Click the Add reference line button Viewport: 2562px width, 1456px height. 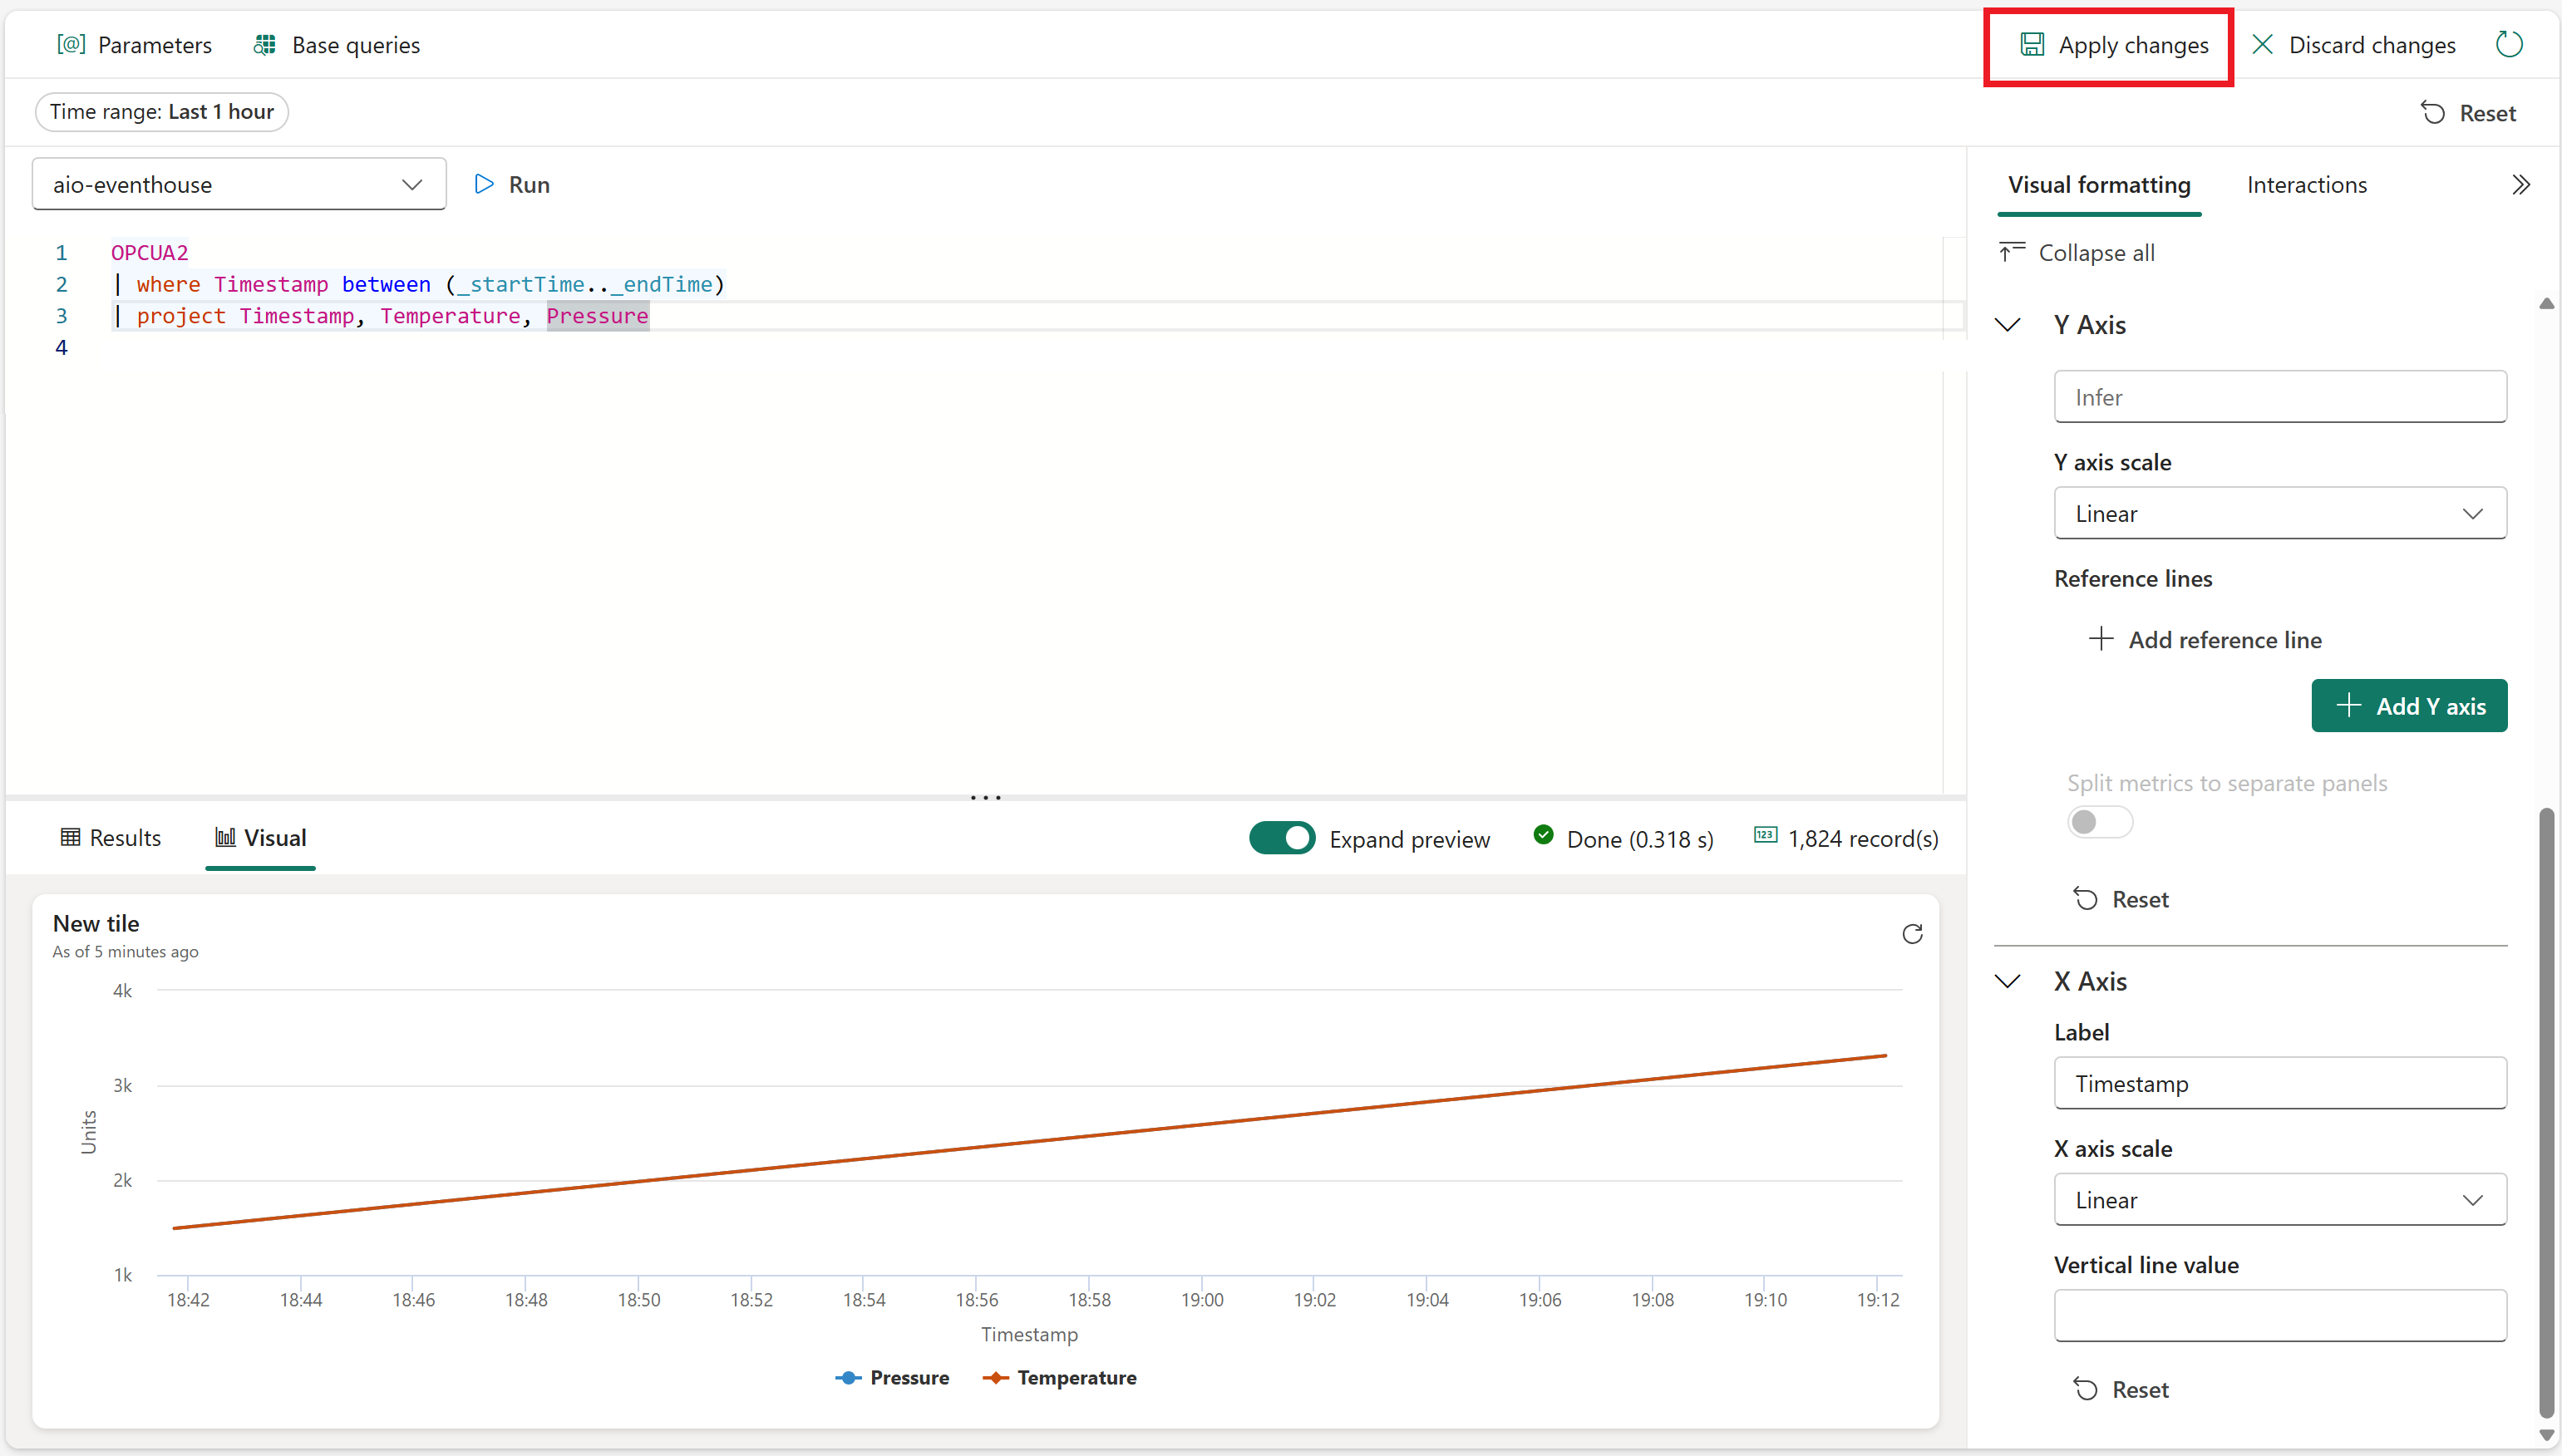(x=2205, y=638)
